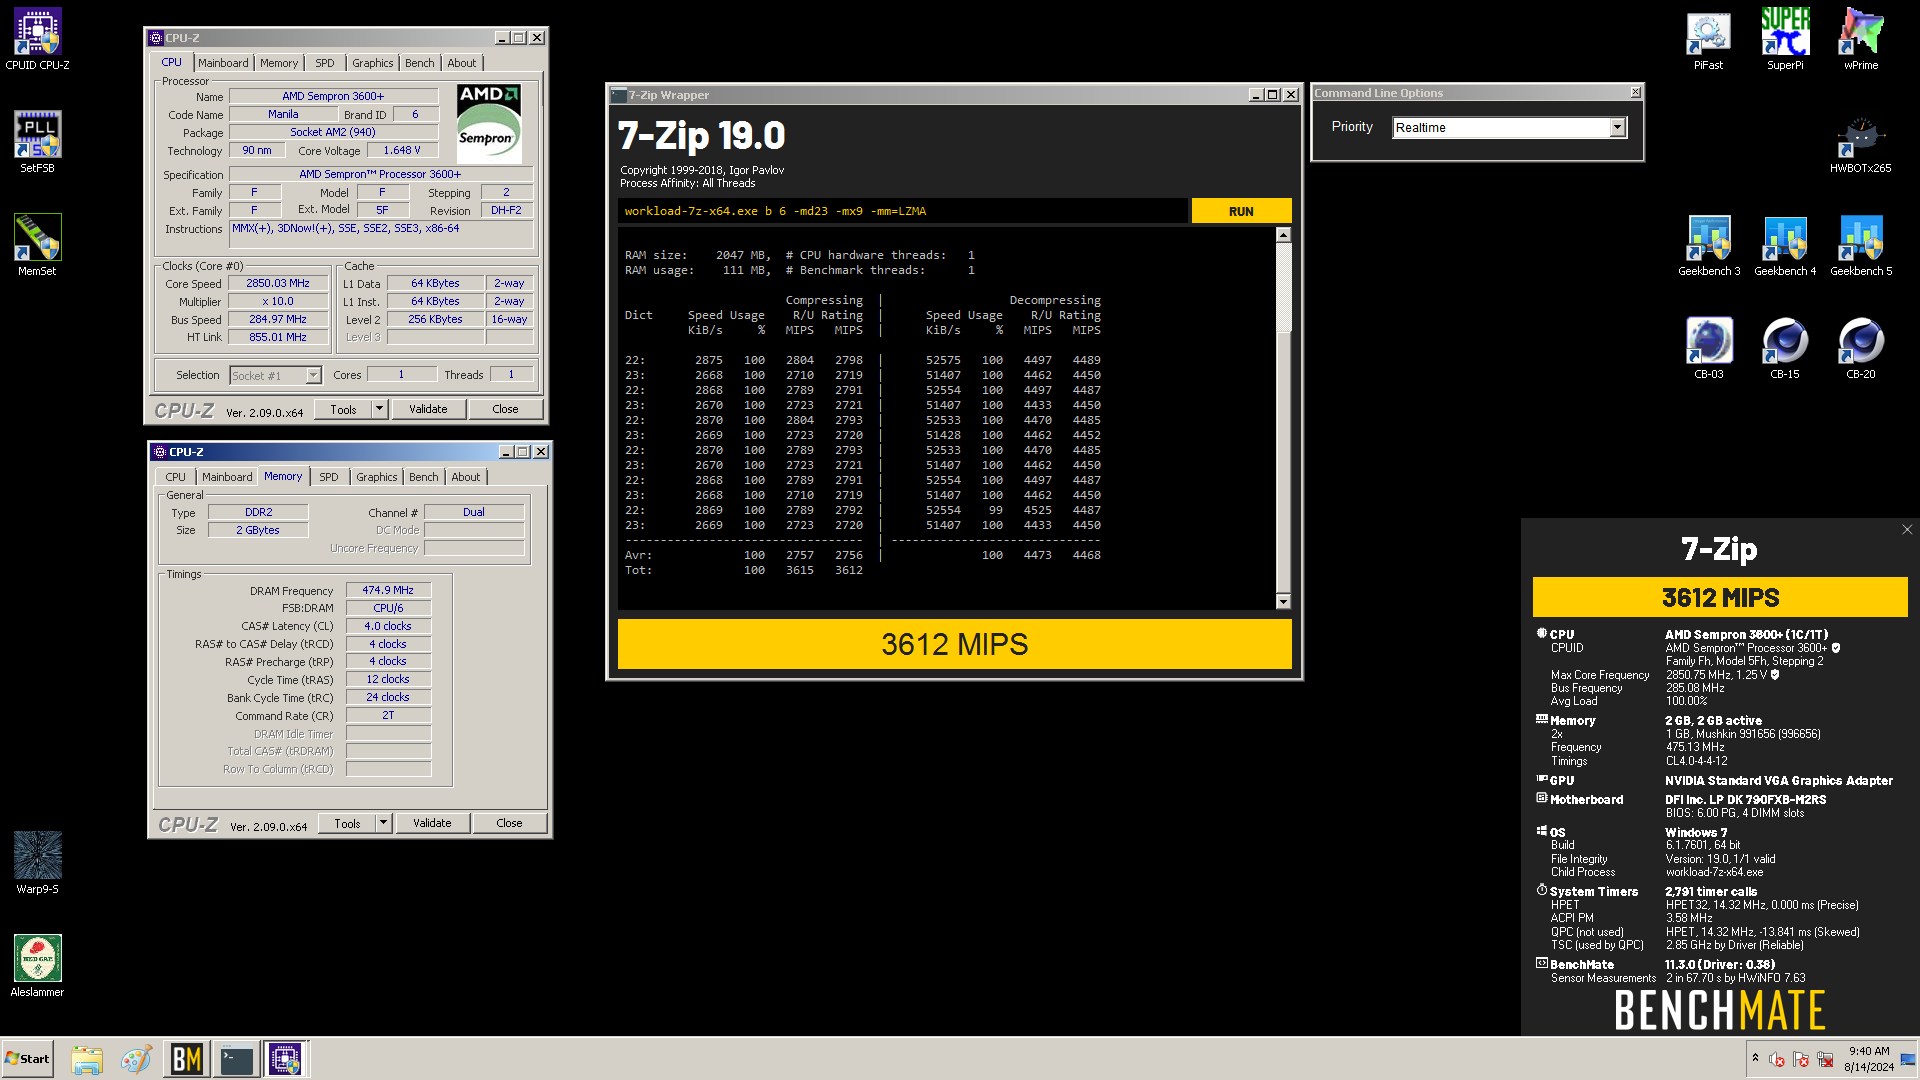Click the 3612 MIPS result bar in wrapper
Image resolution: width=1920 pixels, height=1080 pixels.
954,644
